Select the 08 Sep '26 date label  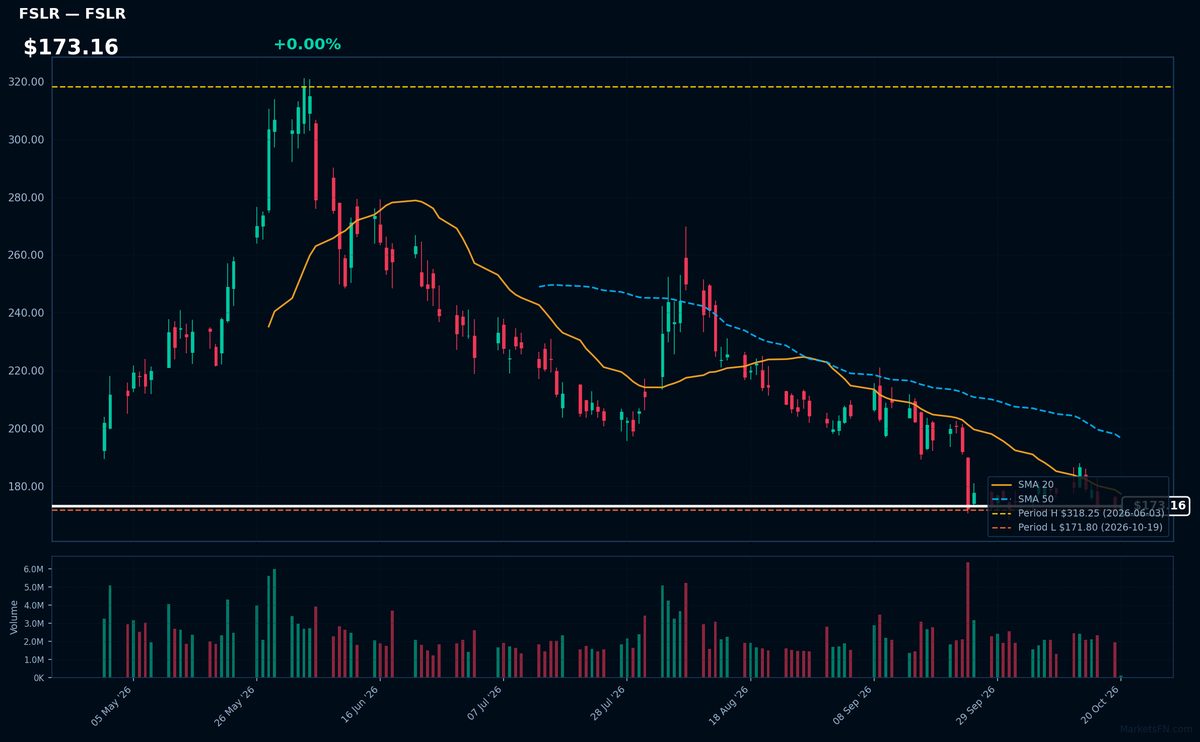point(854,704)
